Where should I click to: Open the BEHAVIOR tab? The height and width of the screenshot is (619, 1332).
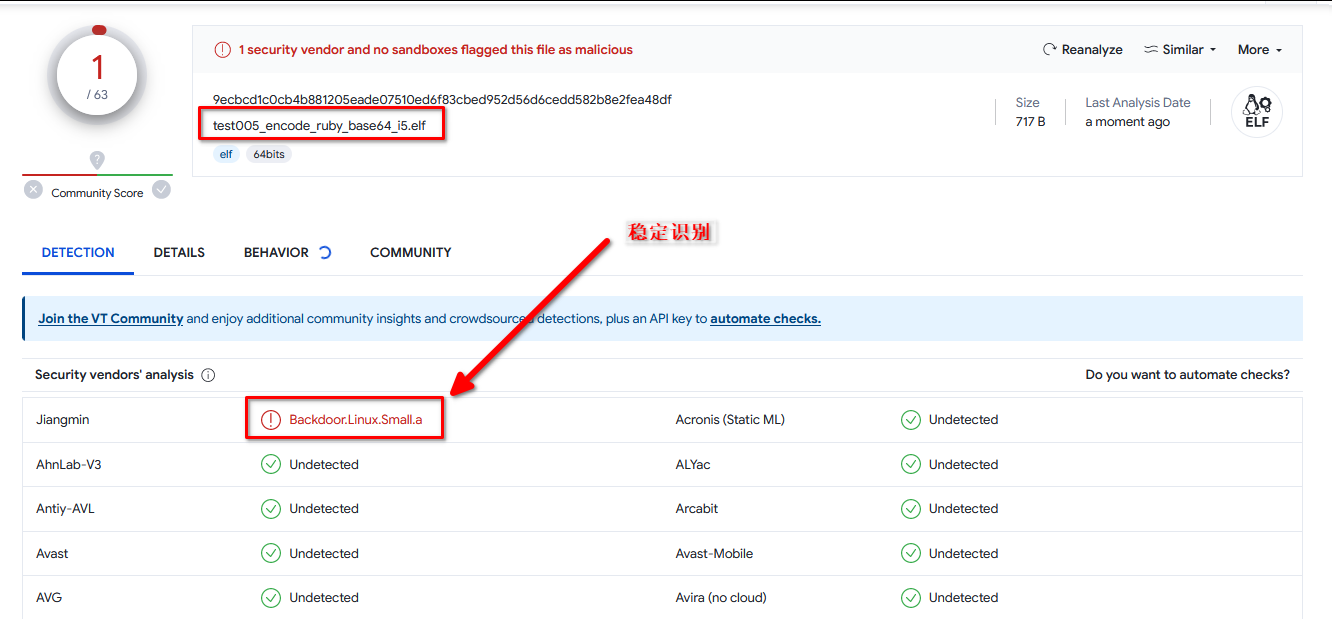coord(276,253)
